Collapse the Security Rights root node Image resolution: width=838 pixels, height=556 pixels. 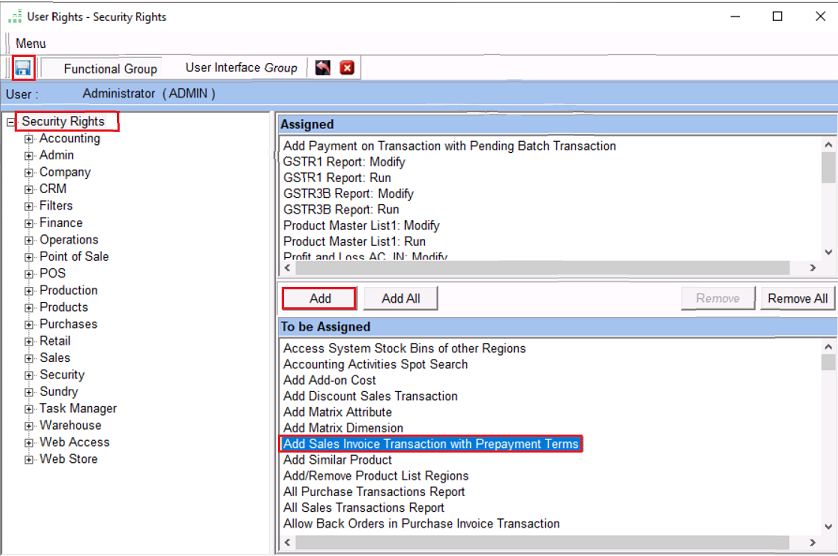(11, 122)
